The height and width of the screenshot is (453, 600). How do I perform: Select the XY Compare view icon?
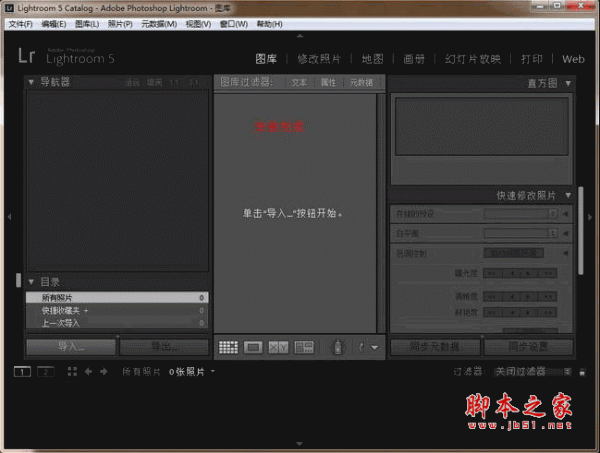278,347
